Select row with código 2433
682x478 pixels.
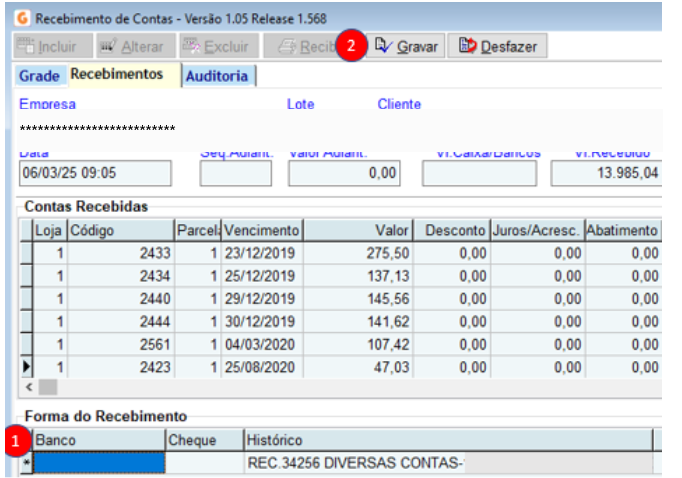tap(347, 253)
